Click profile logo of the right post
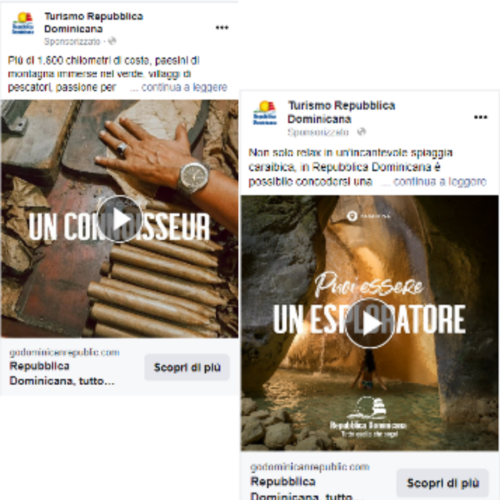 pyautogui.click(x=265, y=113)
